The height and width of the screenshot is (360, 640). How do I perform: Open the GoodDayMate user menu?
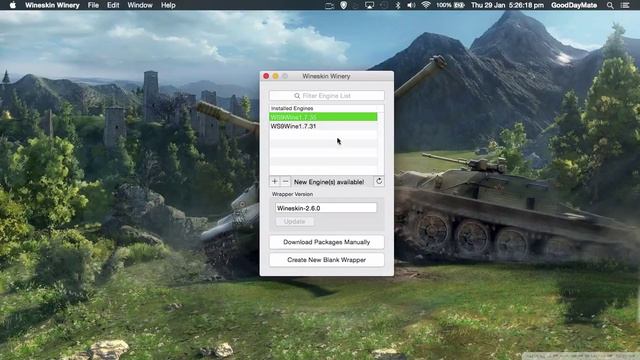tap(574, 5)
